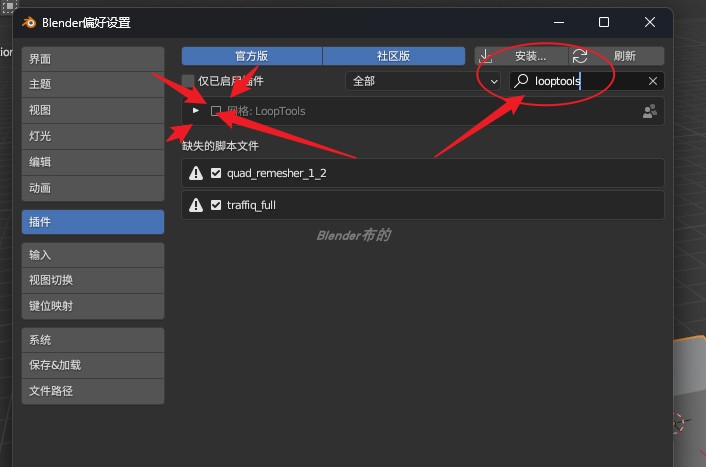Open the 保存&加载 section

click(93, 365)
